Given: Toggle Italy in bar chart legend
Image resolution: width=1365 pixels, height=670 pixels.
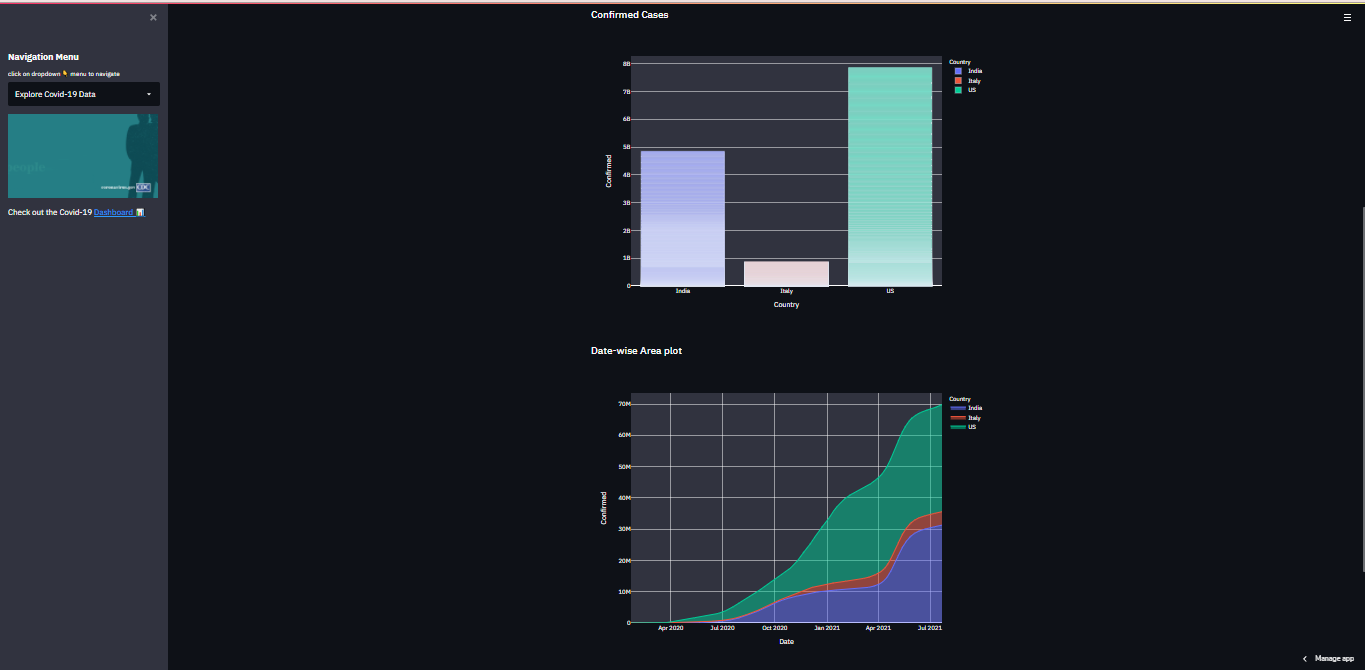Looking at the screenshot, I should click(x=968, y=81).
